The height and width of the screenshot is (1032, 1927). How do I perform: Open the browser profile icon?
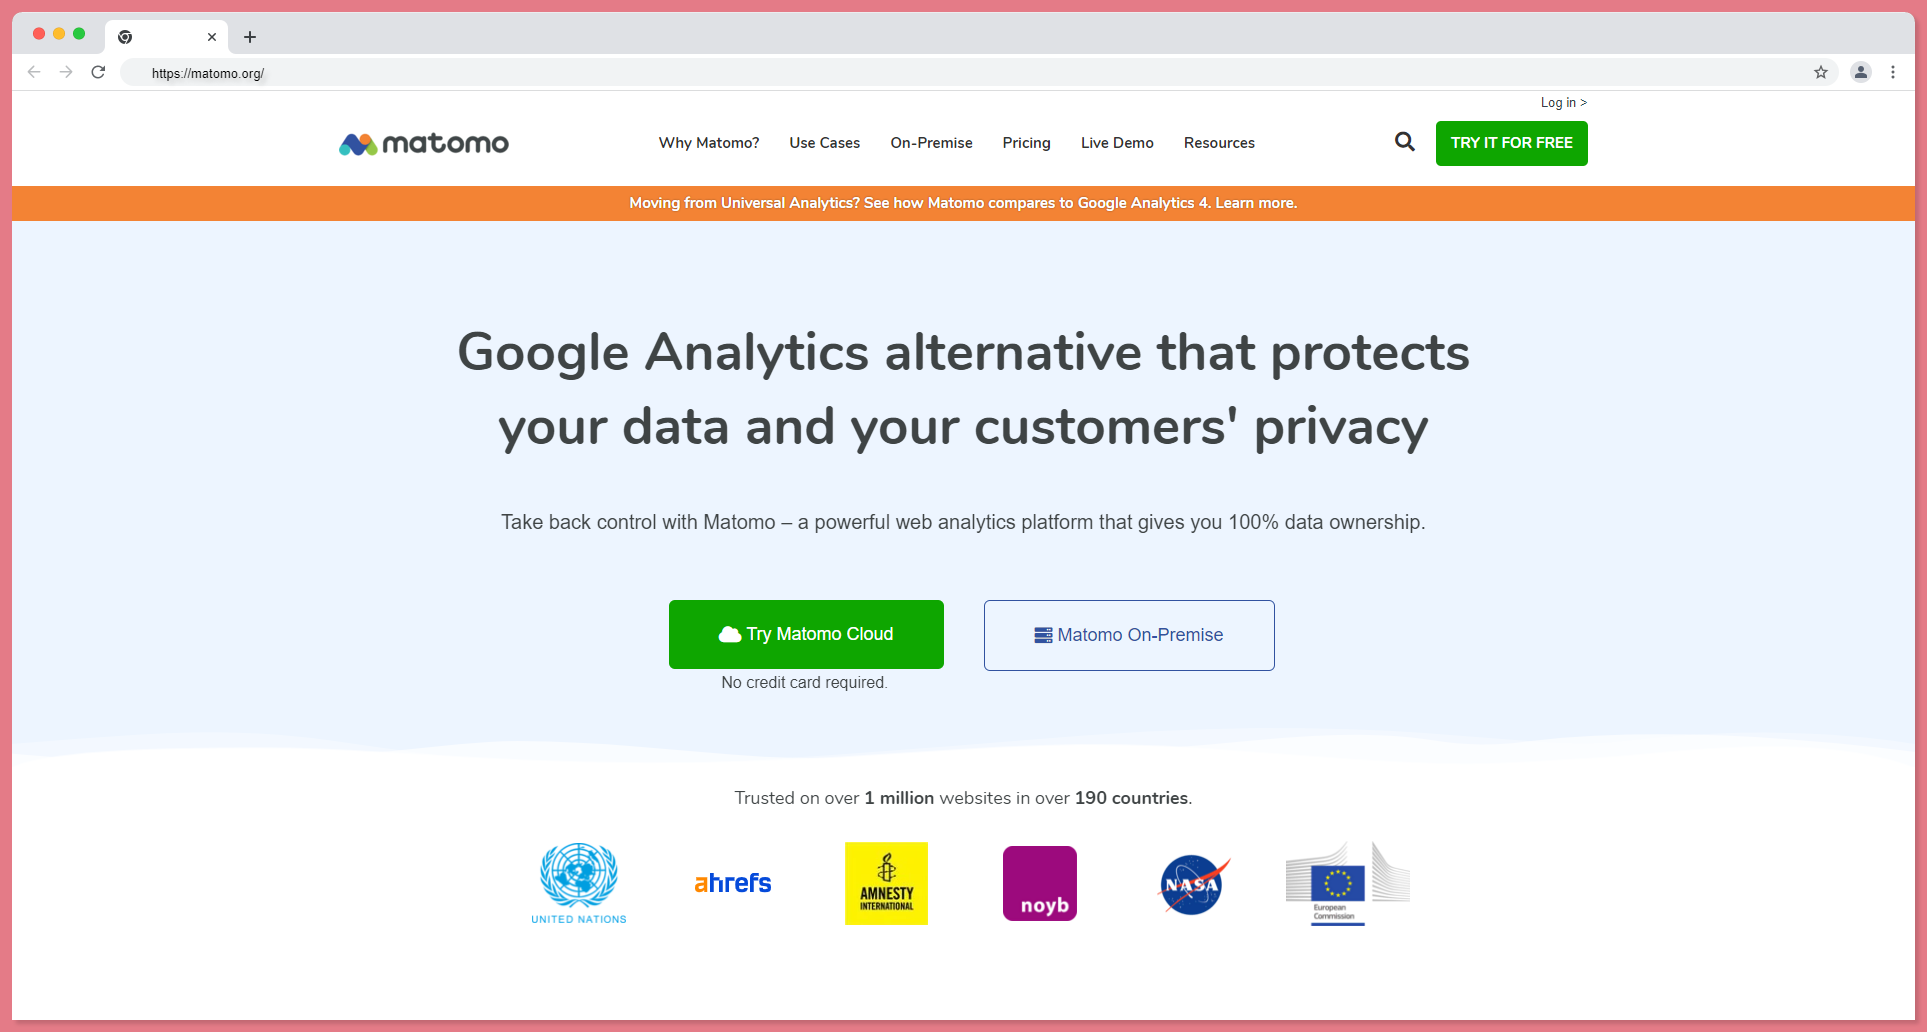point(1861,72)
